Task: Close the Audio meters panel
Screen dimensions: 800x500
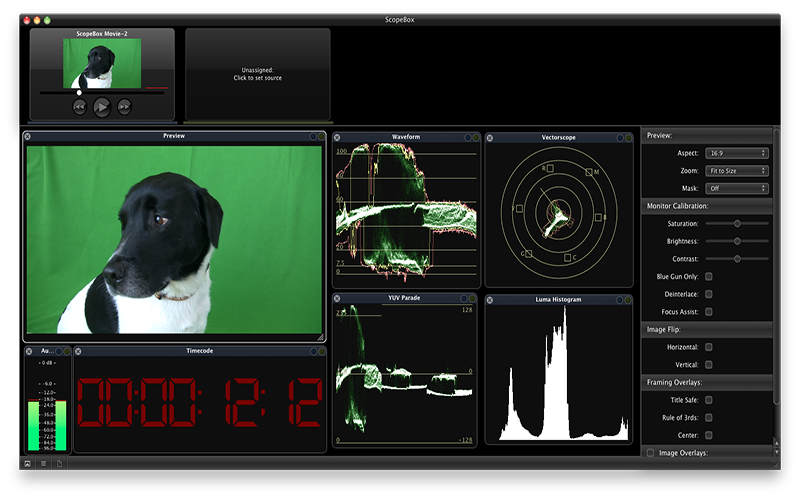Action: coord(29,351)
